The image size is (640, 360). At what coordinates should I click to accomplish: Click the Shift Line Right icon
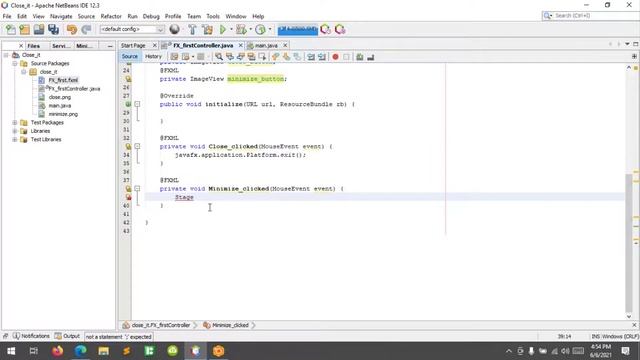(x=322, y=57)
